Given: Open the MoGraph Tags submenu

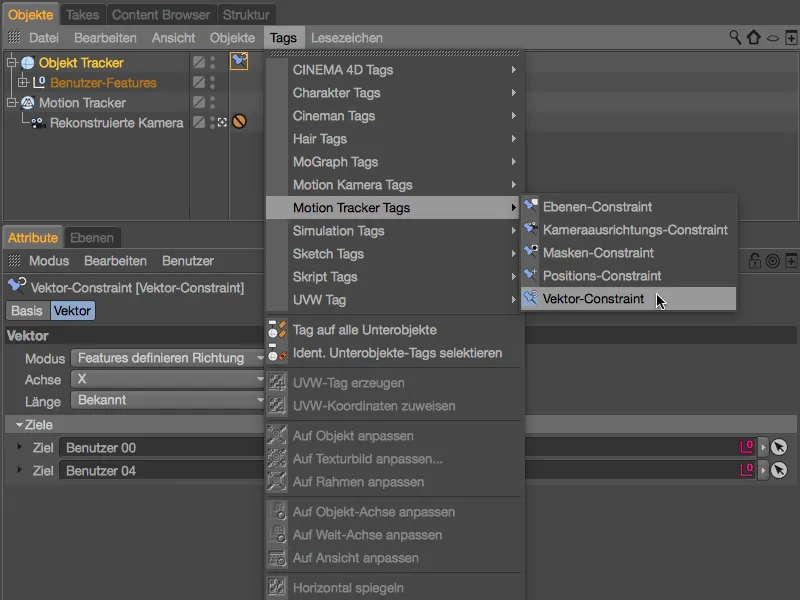Looking at the screenshot, I should 393,162.
